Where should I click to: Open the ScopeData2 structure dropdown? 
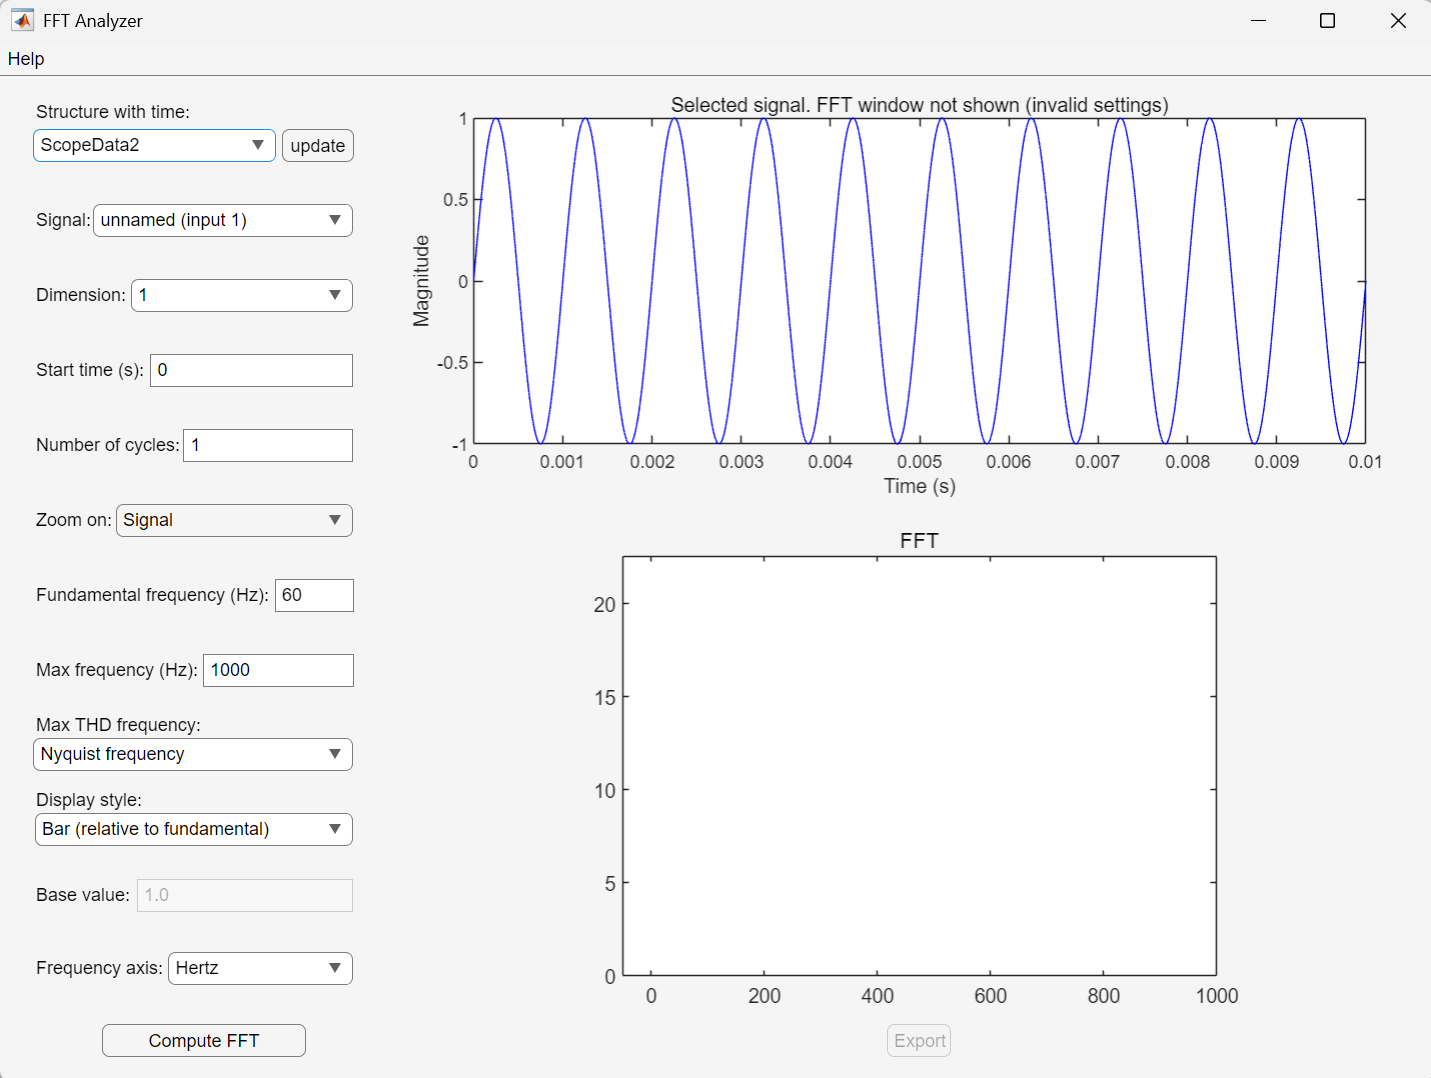pyautogui.click(x=154, y=145)
